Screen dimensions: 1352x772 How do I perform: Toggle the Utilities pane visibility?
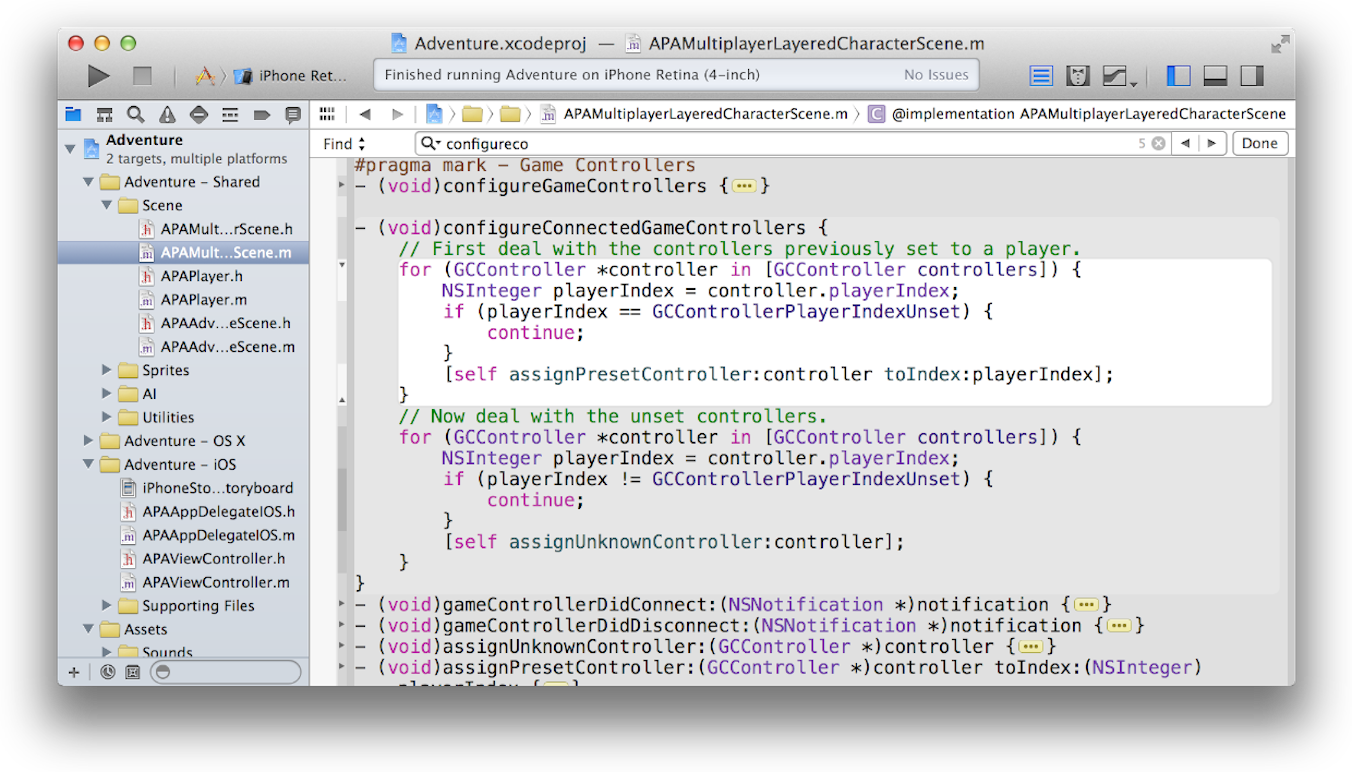pyautogui.click(x=1251, y=76)
